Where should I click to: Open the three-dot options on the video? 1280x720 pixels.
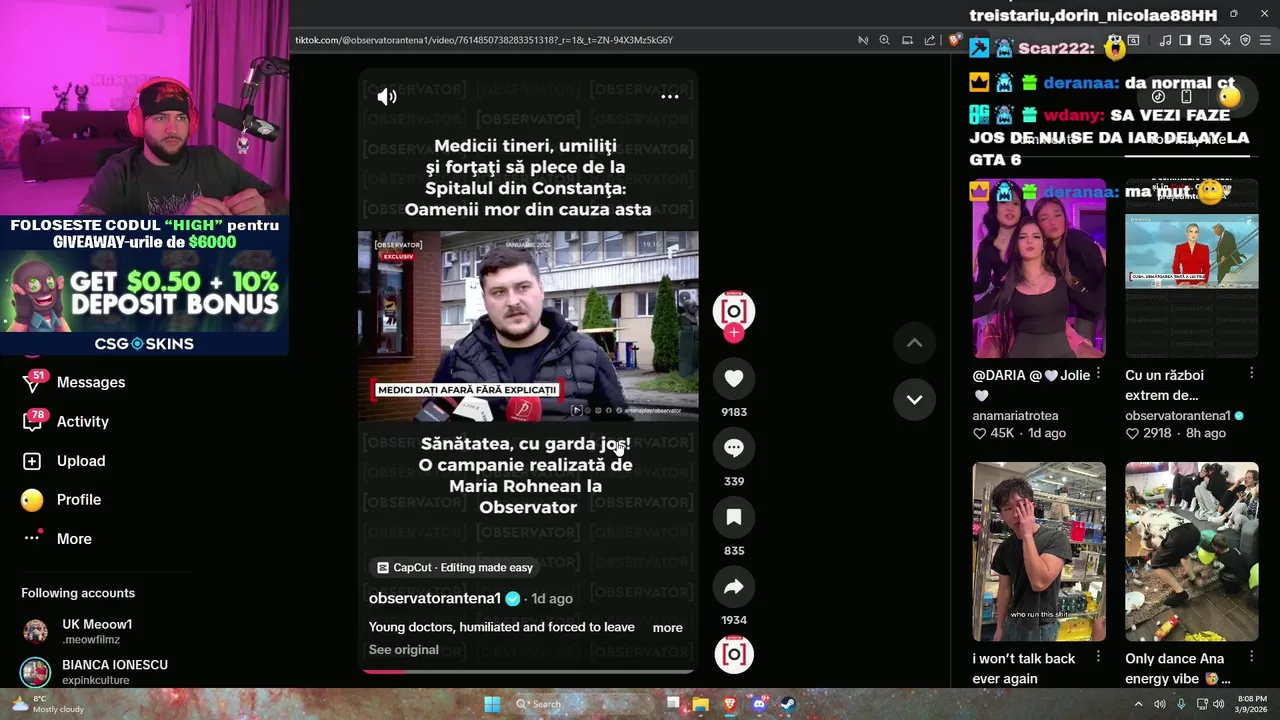(670, 96)
